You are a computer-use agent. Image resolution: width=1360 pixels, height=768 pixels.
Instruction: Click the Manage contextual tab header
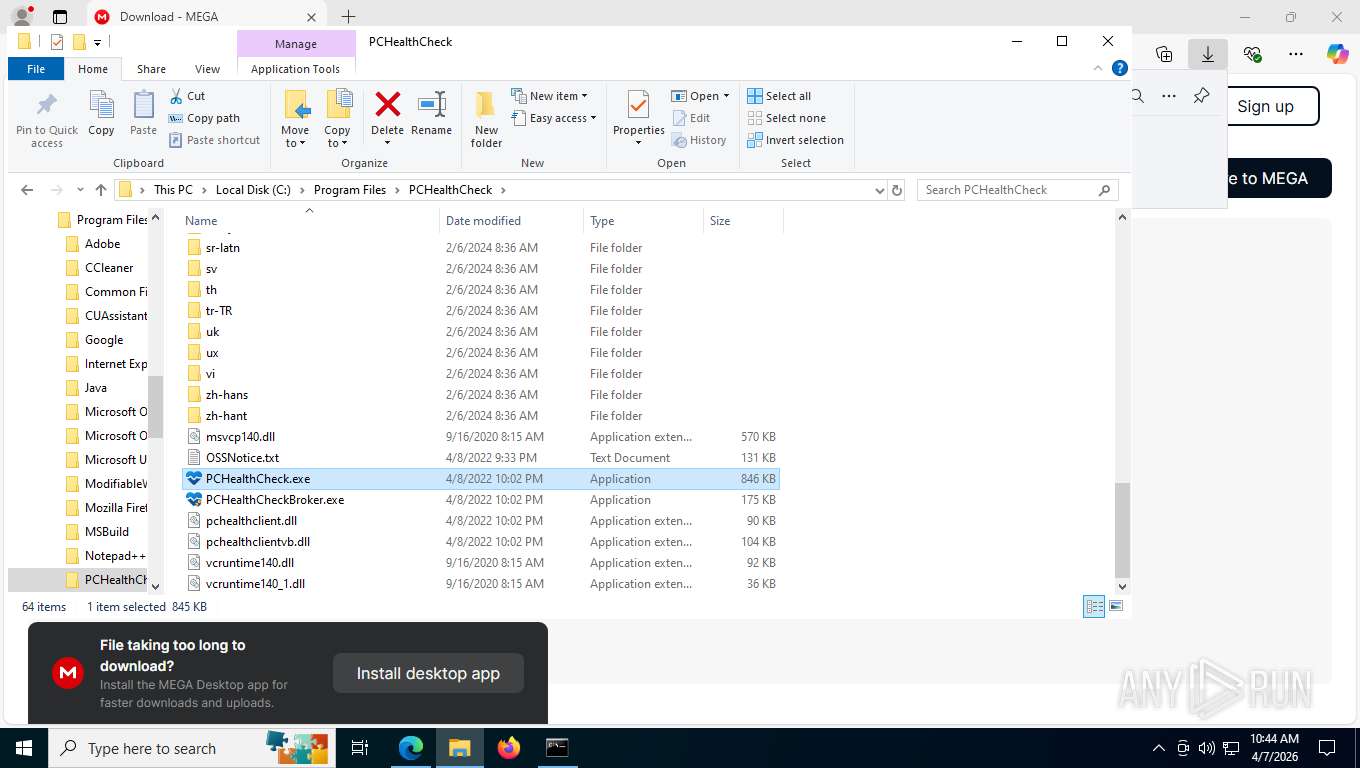[x=296, y=44]
